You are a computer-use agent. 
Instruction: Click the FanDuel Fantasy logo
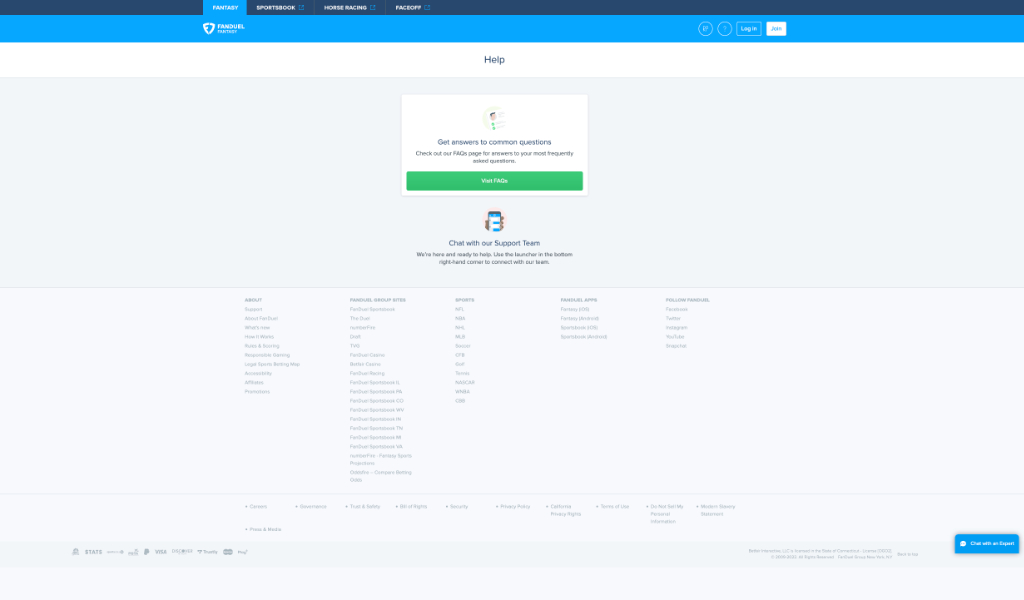223,28
